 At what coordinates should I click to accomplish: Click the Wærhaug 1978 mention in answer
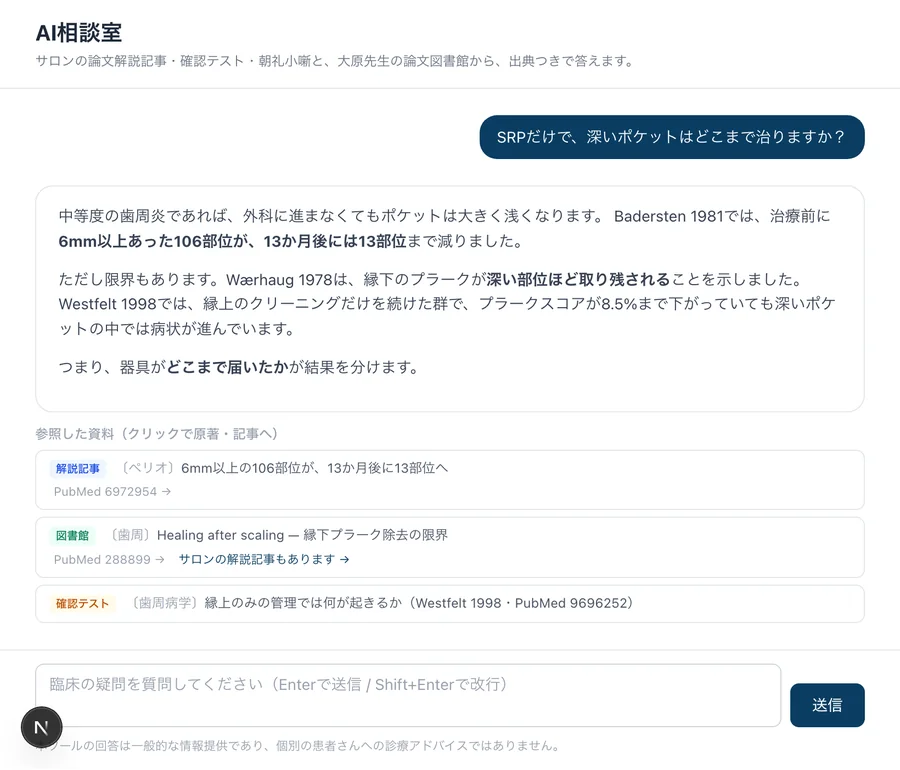pyautogui.click(x=280, y=279)
